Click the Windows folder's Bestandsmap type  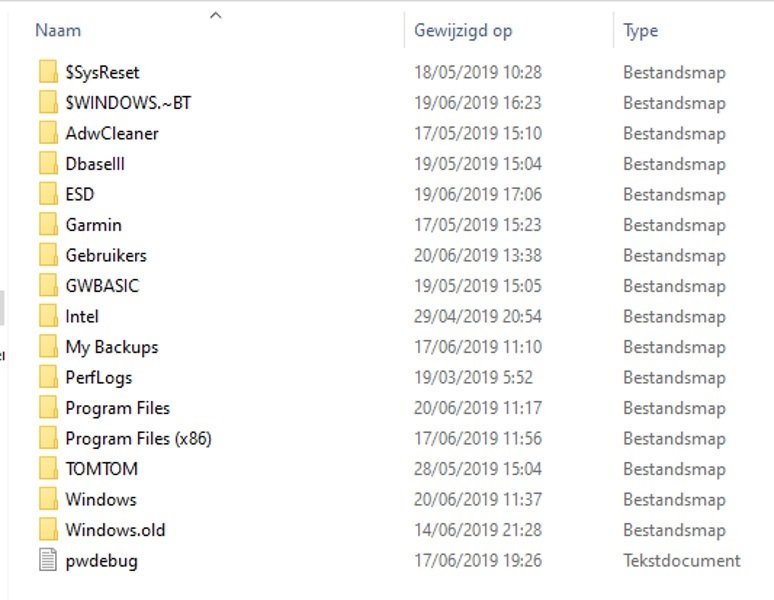point(674,500)
